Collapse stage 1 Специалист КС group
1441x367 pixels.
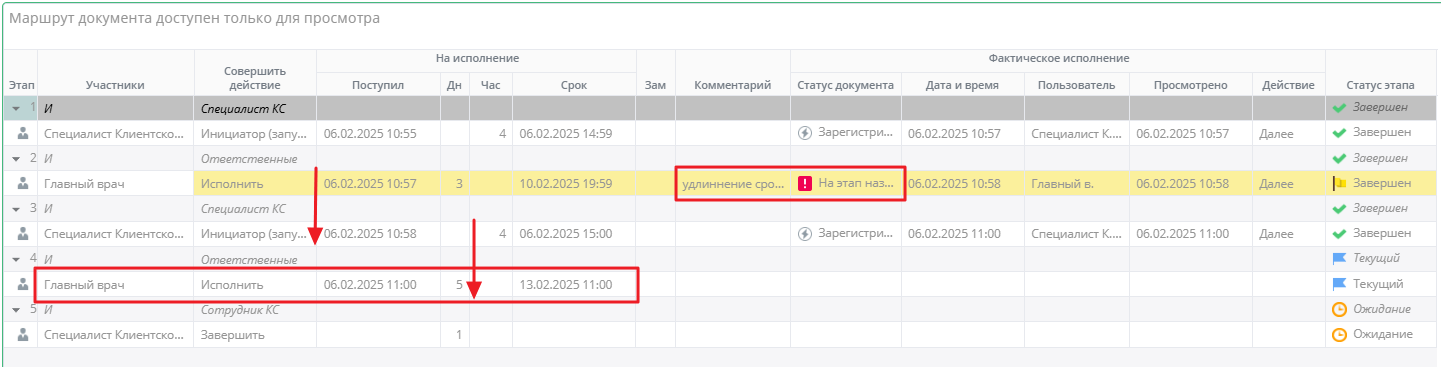tap(15, 108)
